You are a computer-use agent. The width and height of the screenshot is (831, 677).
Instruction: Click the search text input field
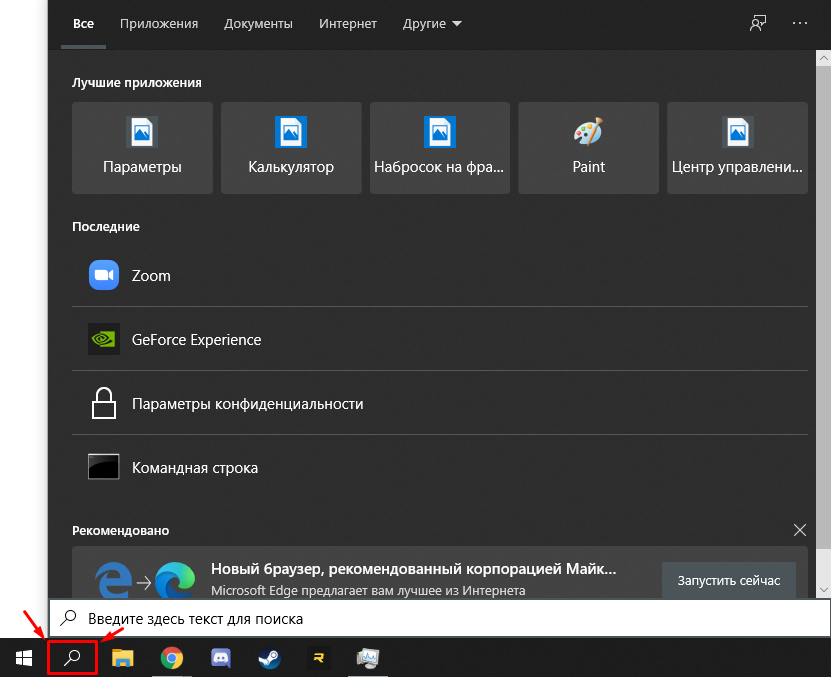439,619
